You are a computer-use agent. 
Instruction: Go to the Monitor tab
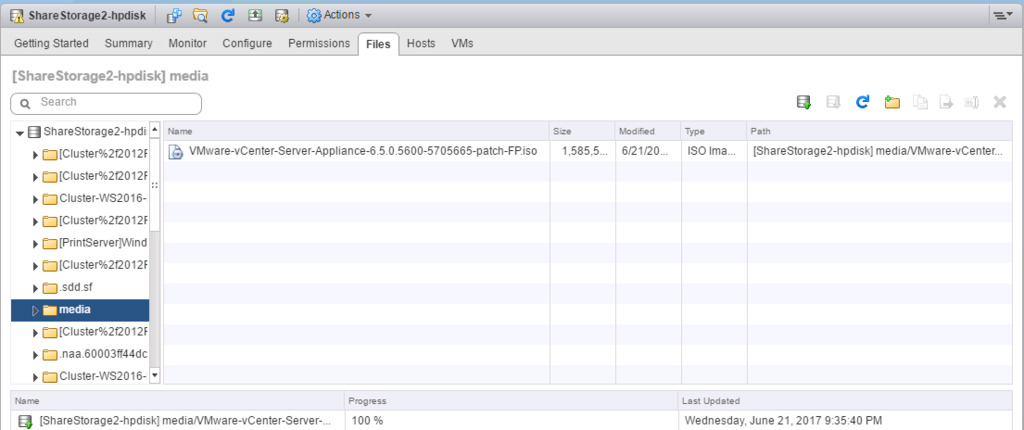(x=187, y=44)
